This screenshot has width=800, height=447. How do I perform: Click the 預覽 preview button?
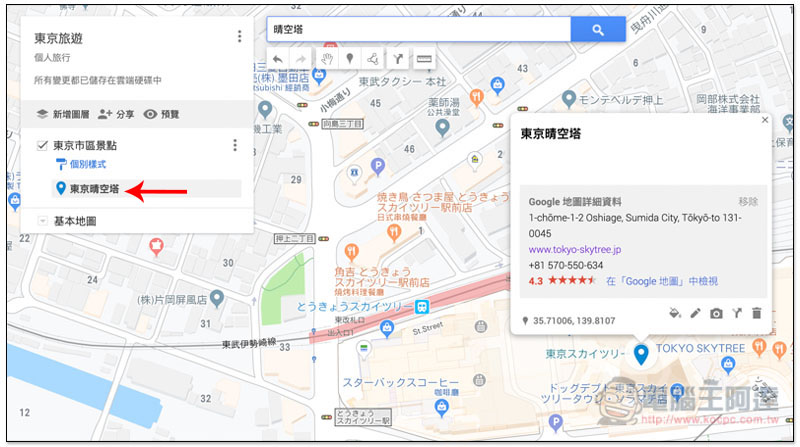pos(161,114)
